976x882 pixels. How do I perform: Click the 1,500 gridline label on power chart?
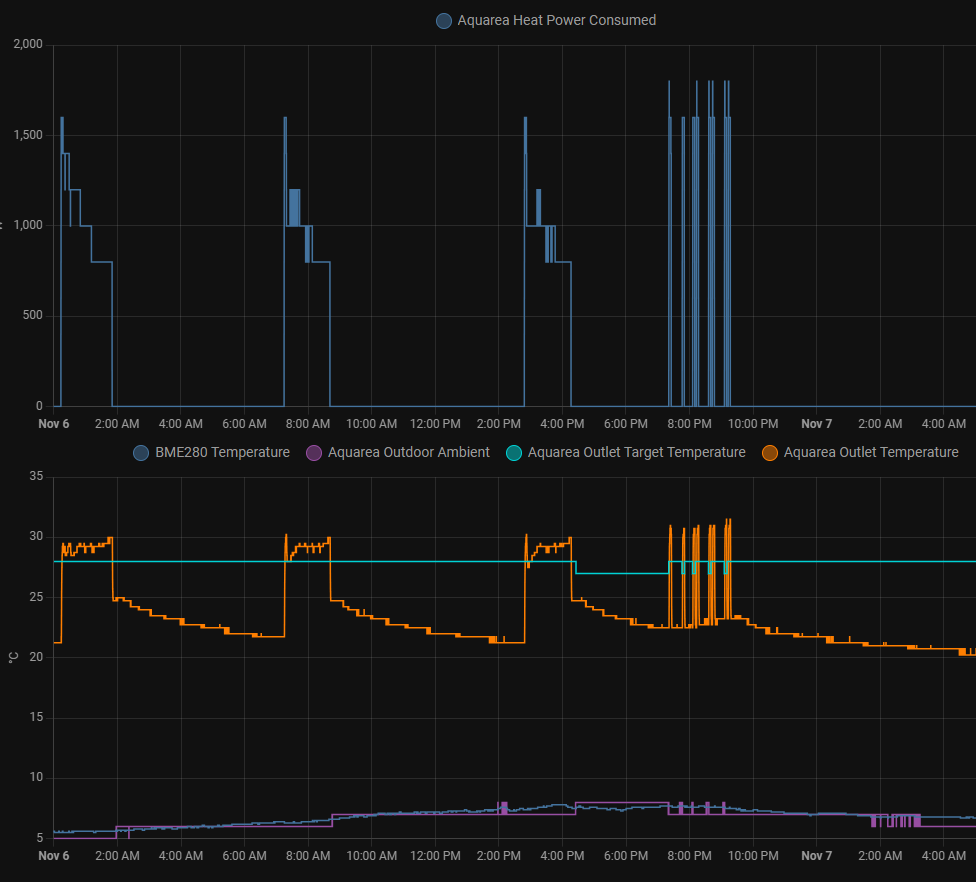tap(27, 135)
